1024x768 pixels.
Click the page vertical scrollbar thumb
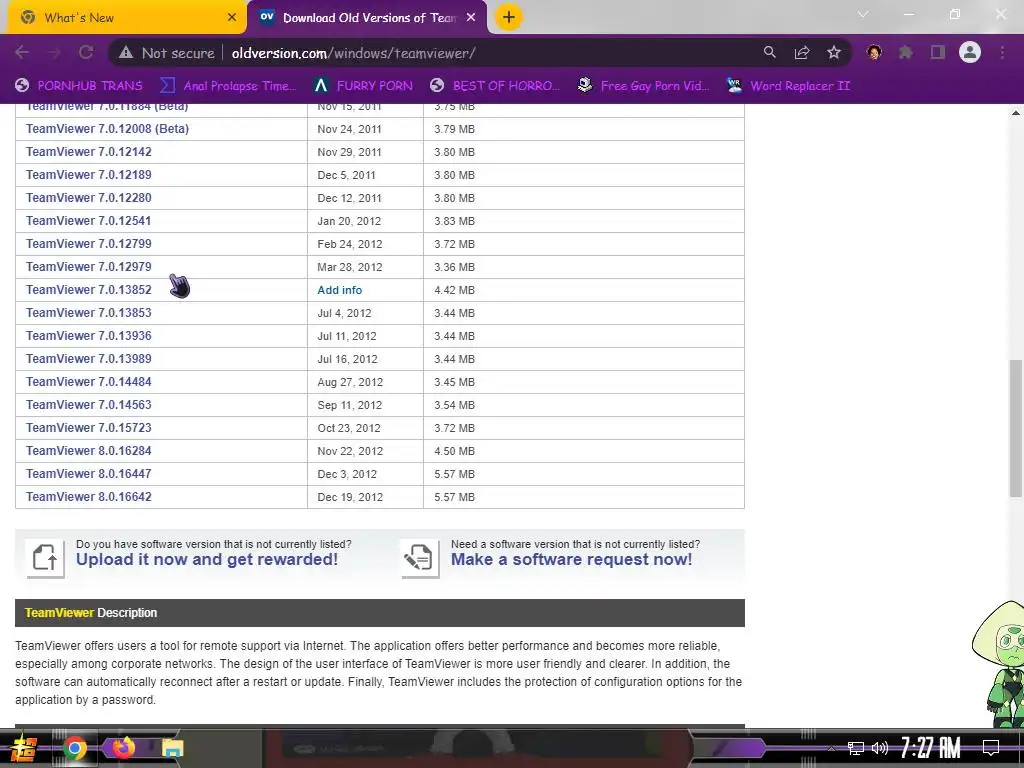pyautogui.click(x=1016, y=428)
